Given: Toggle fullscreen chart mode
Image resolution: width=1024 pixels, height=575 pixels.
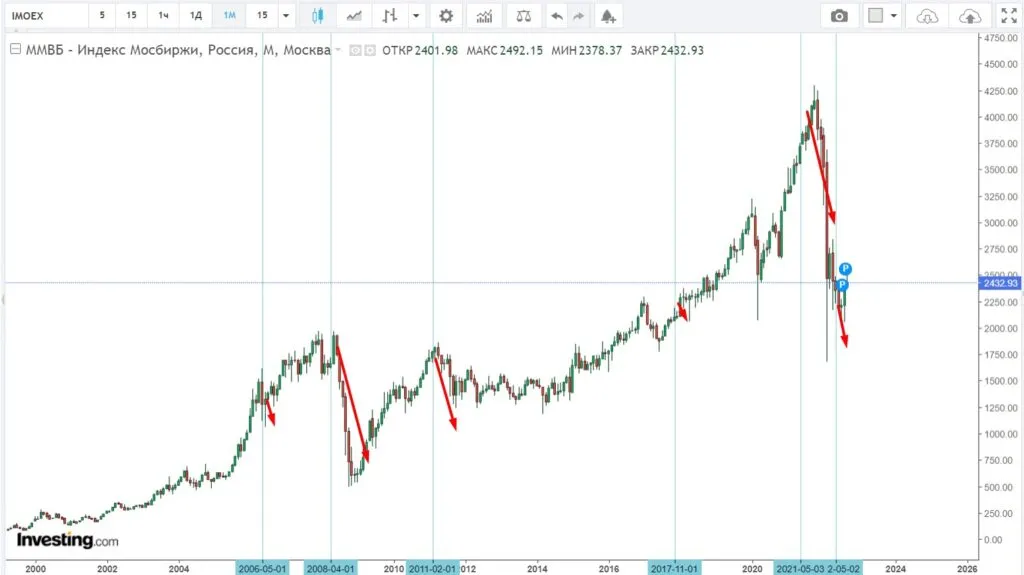Looking at the screenshot, I should coord(1008,16).
